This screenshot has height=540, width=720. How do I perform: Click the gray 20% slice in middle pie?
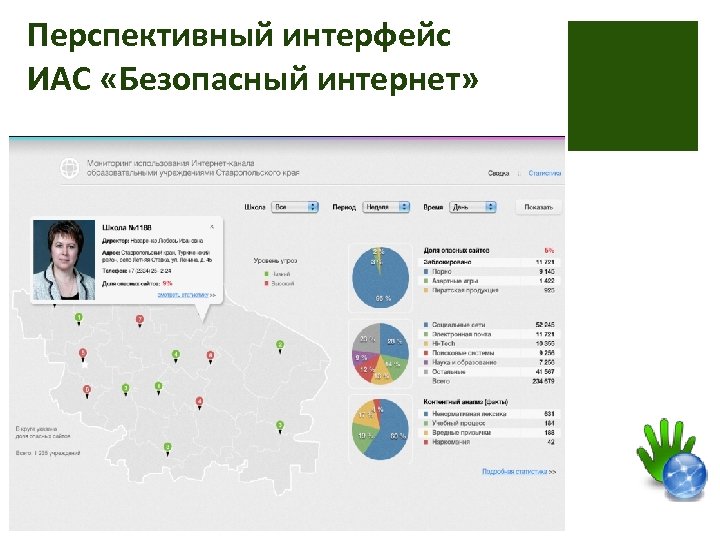click(x=369, y=338)
